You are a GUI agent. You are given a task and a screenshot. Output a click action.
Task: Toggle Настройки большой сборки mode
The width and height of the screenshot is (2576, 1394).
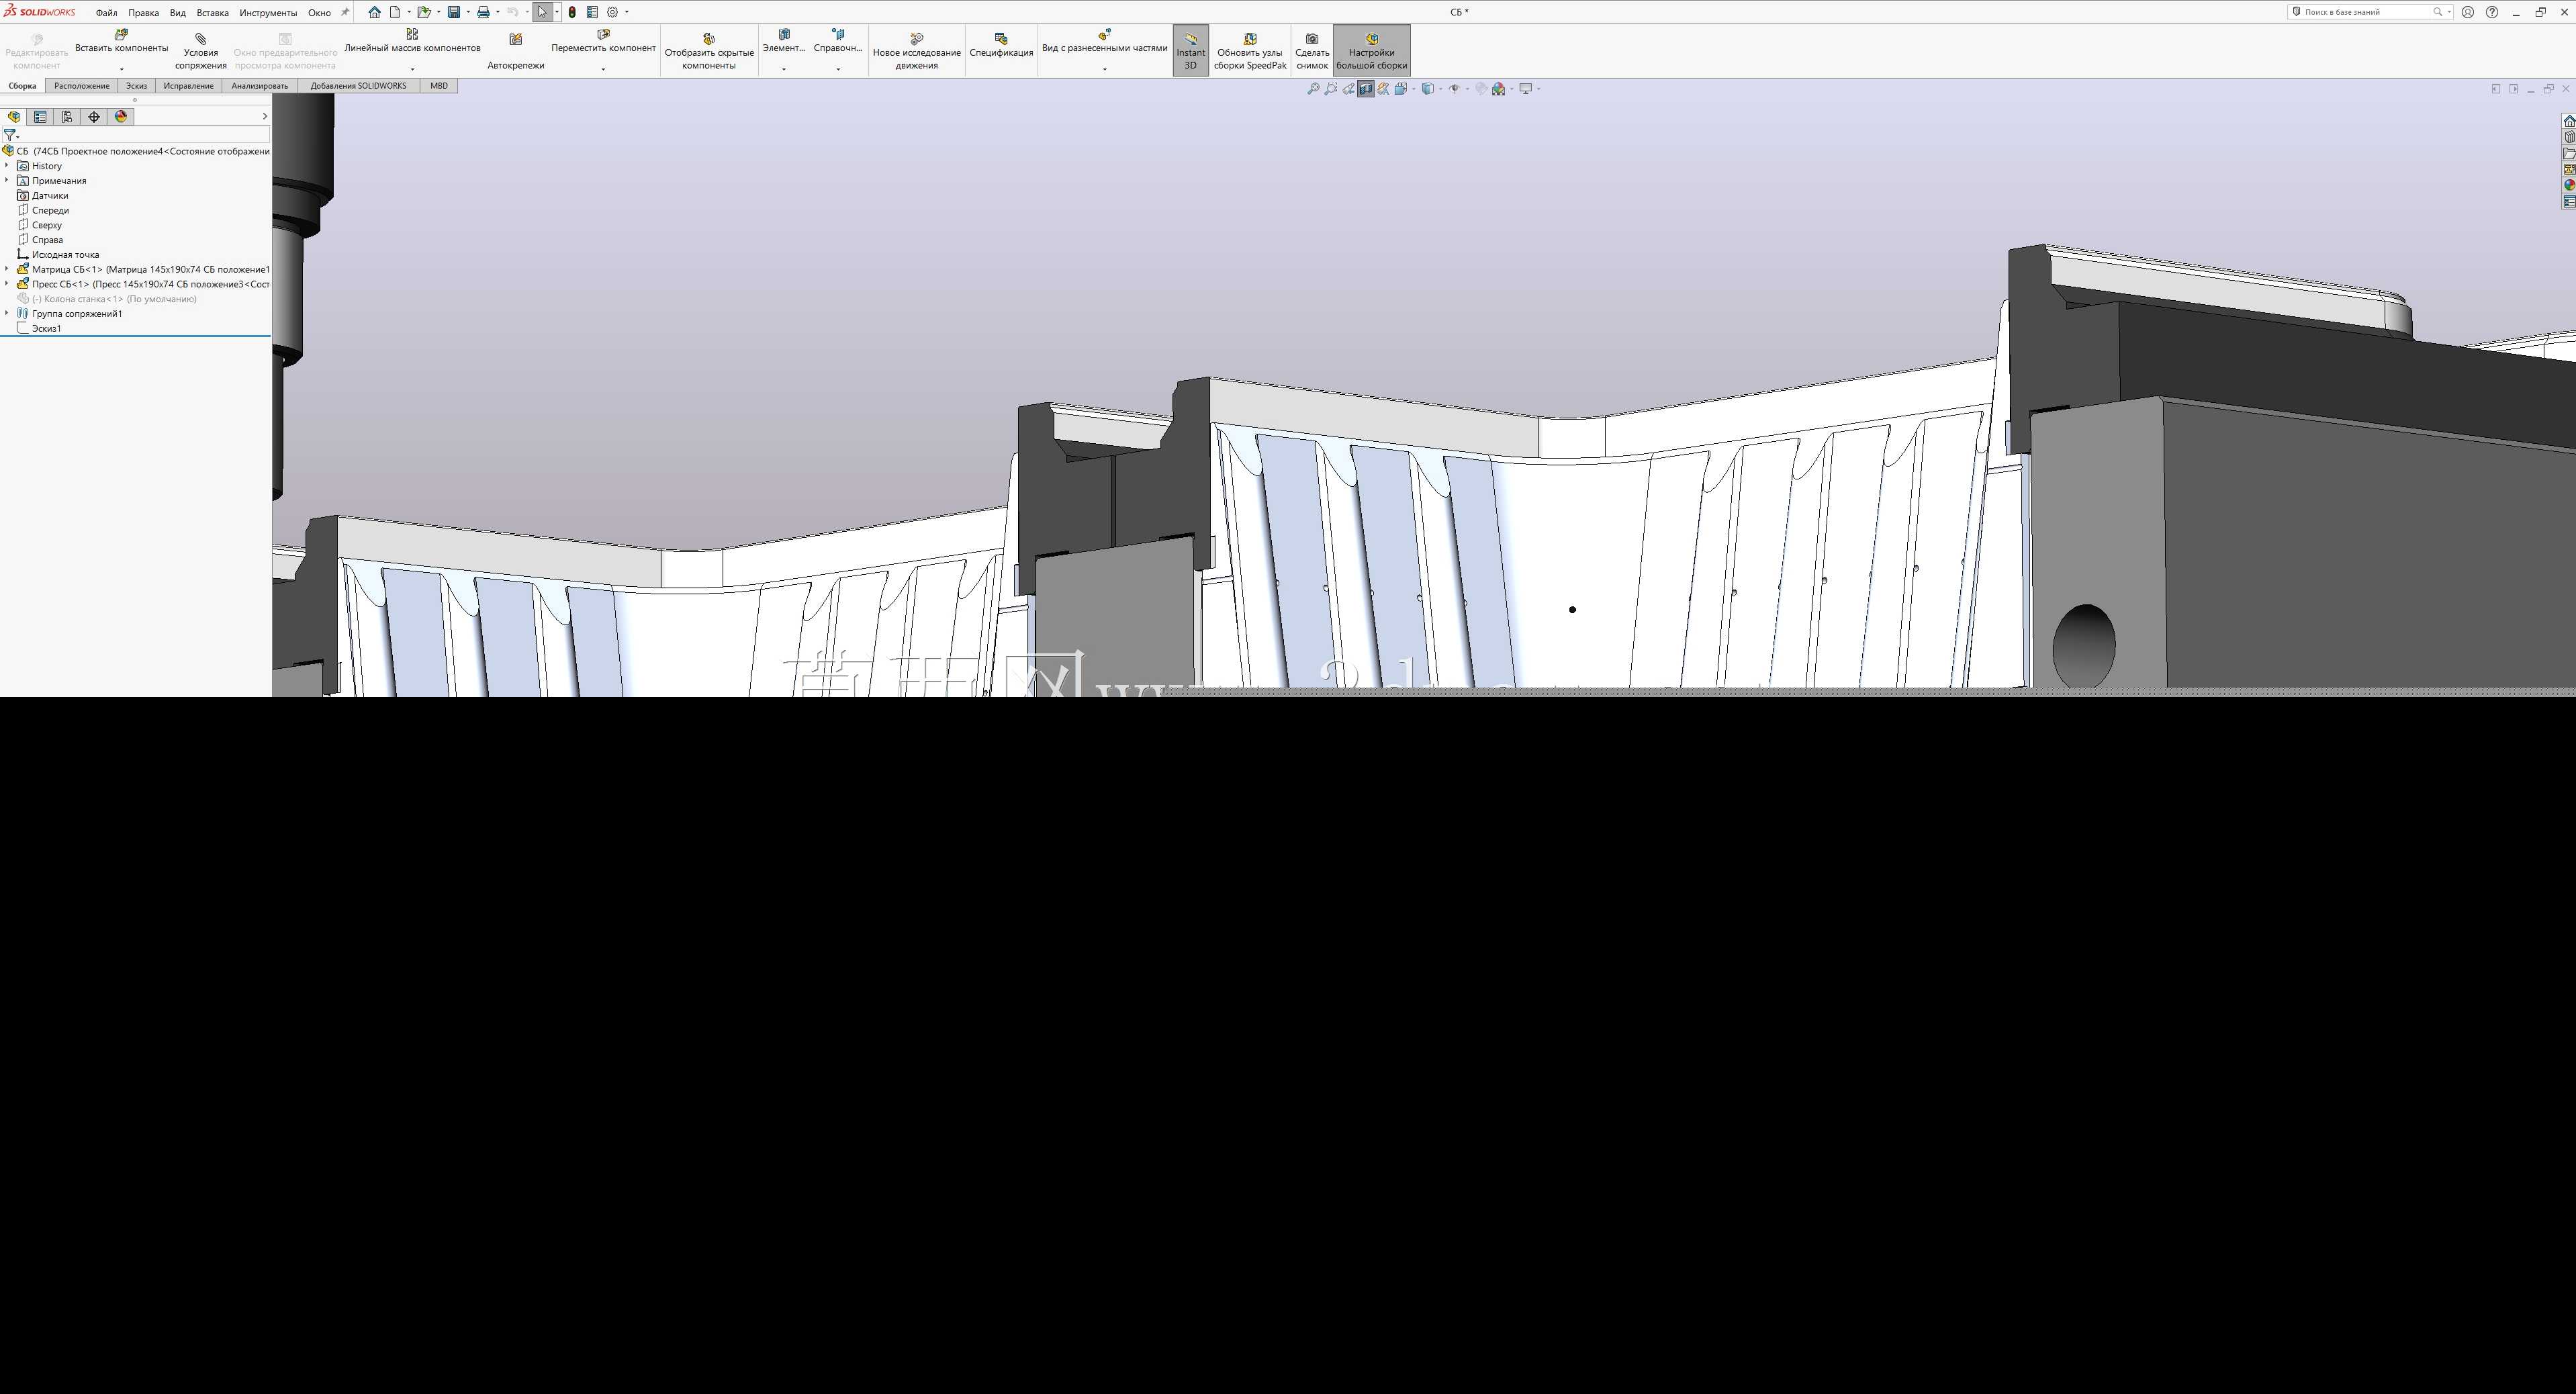click(x=1372, y=51)
